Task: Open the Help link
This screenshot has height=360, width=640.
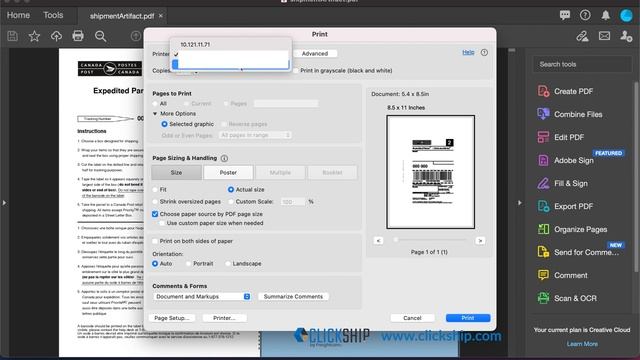Action: pyautogui.click(x=468, y=52)
